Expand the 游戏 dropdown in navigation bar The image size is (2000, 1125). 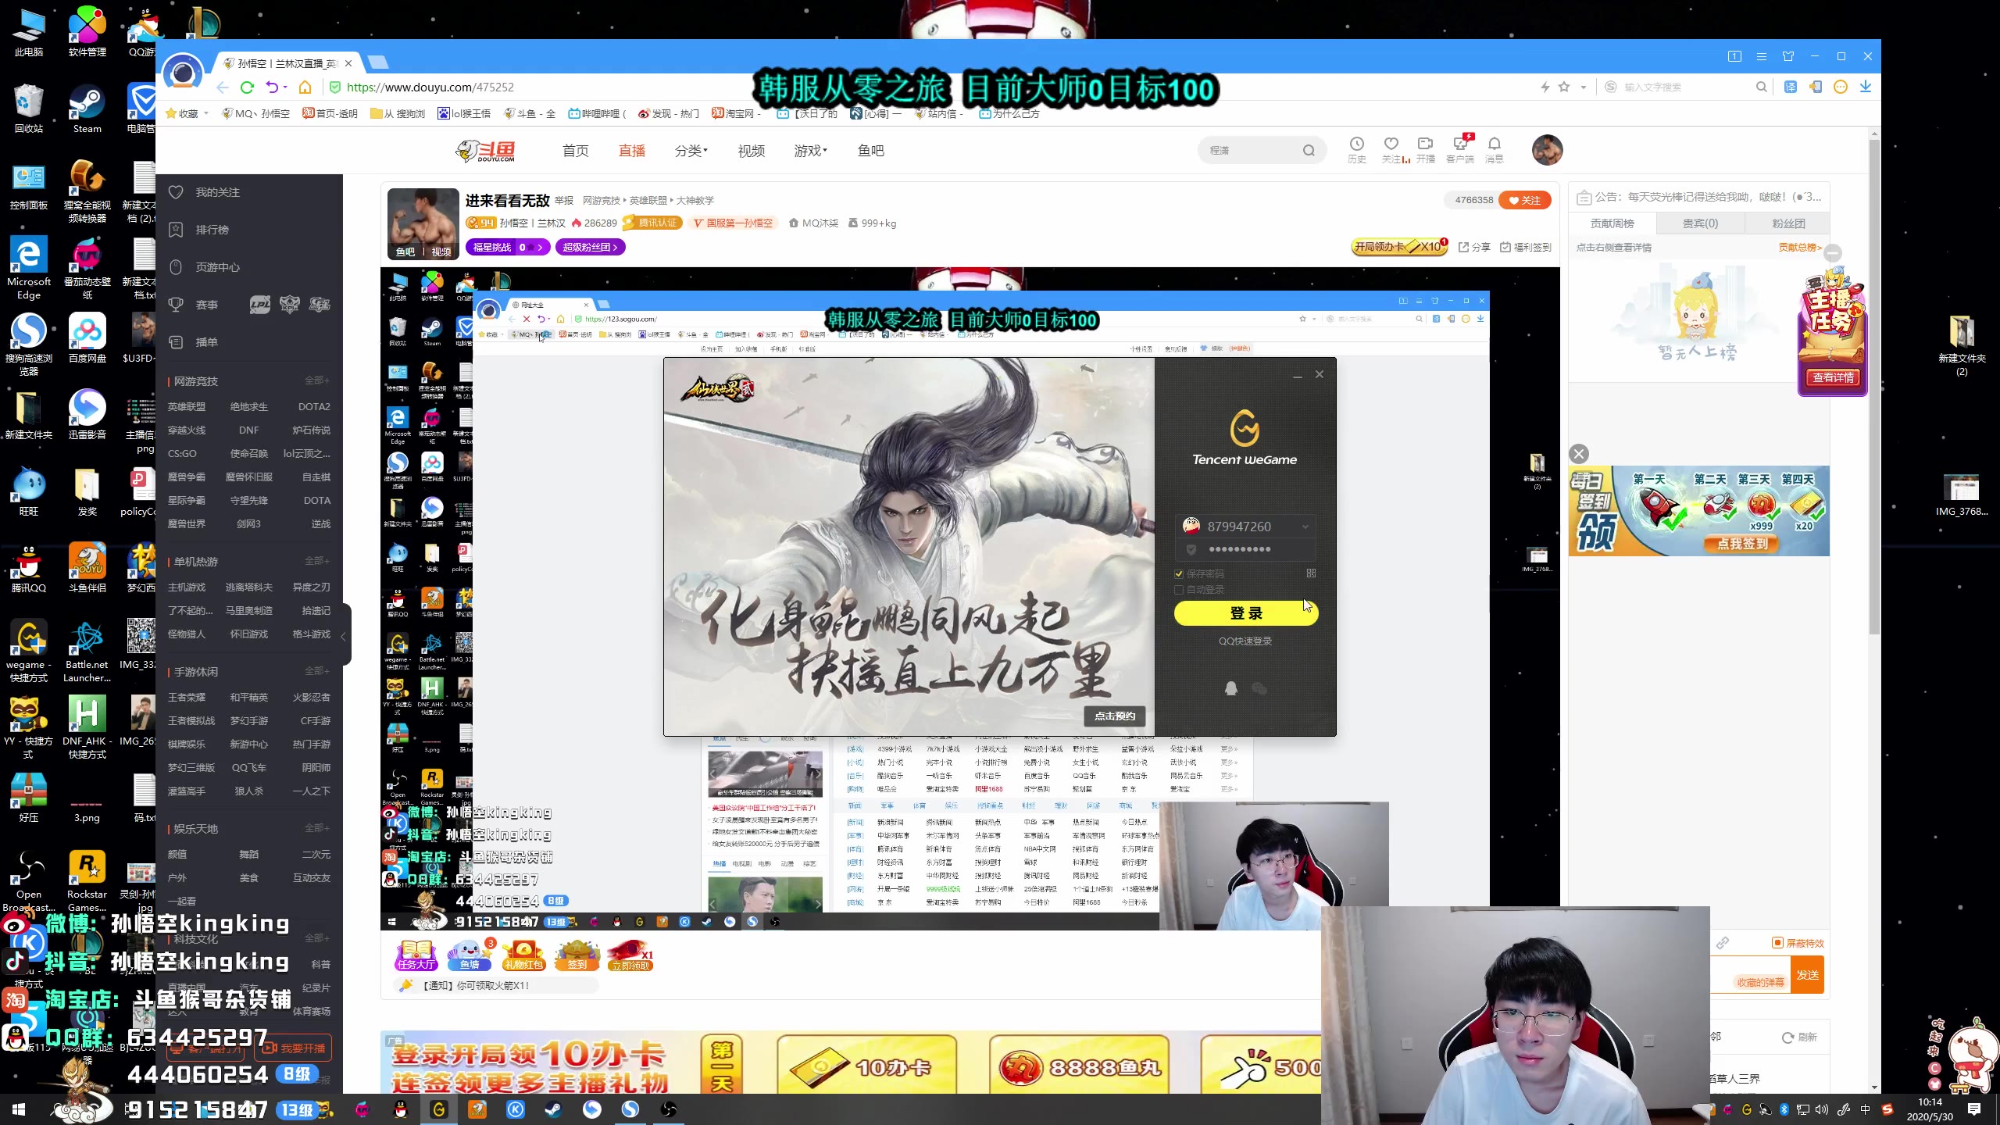[810, 151]
